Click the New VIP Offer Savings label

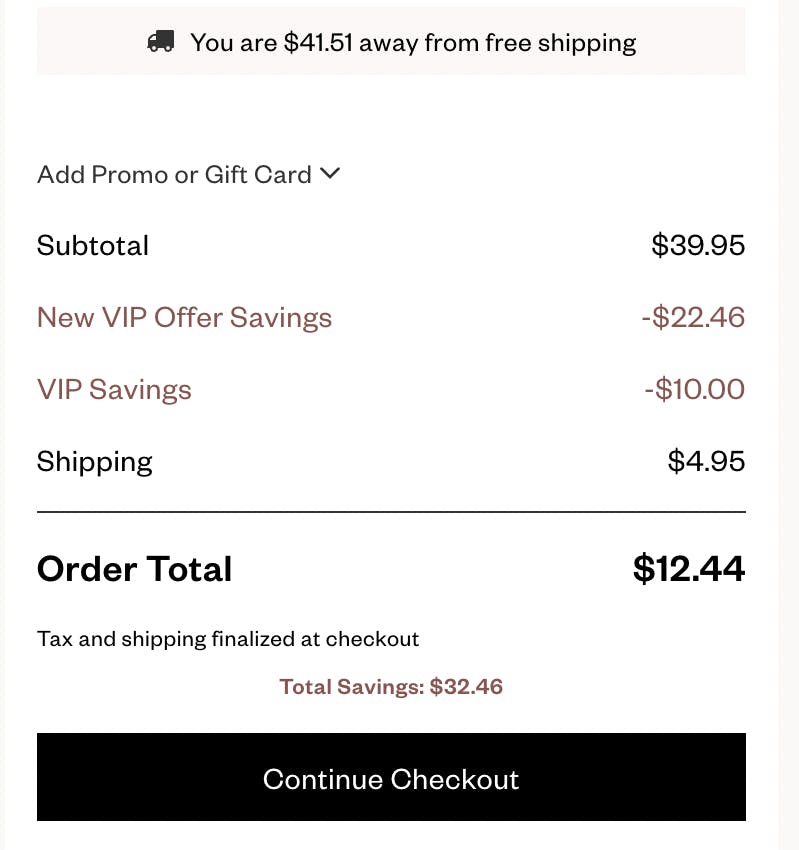pos(184,318)
